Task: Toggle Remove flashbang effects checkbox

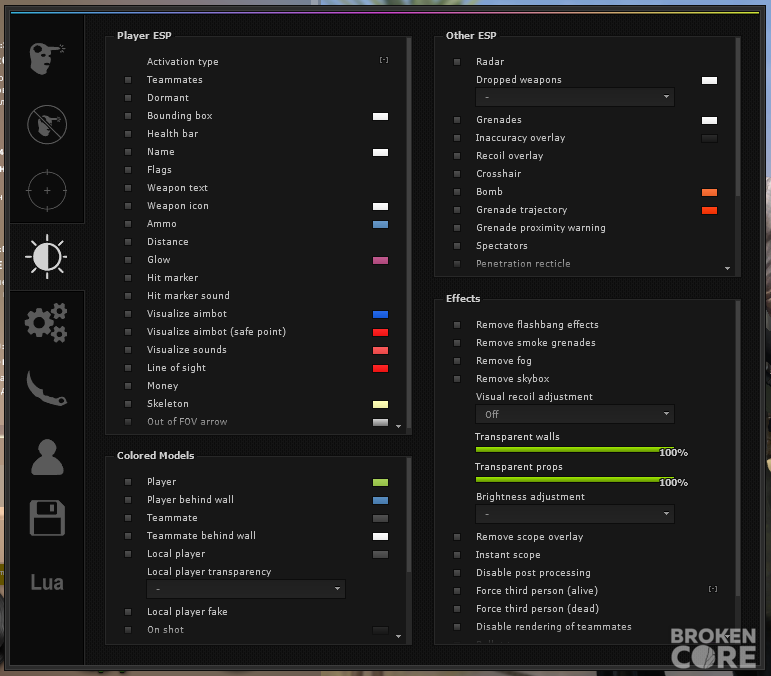Action: point(457,325)
